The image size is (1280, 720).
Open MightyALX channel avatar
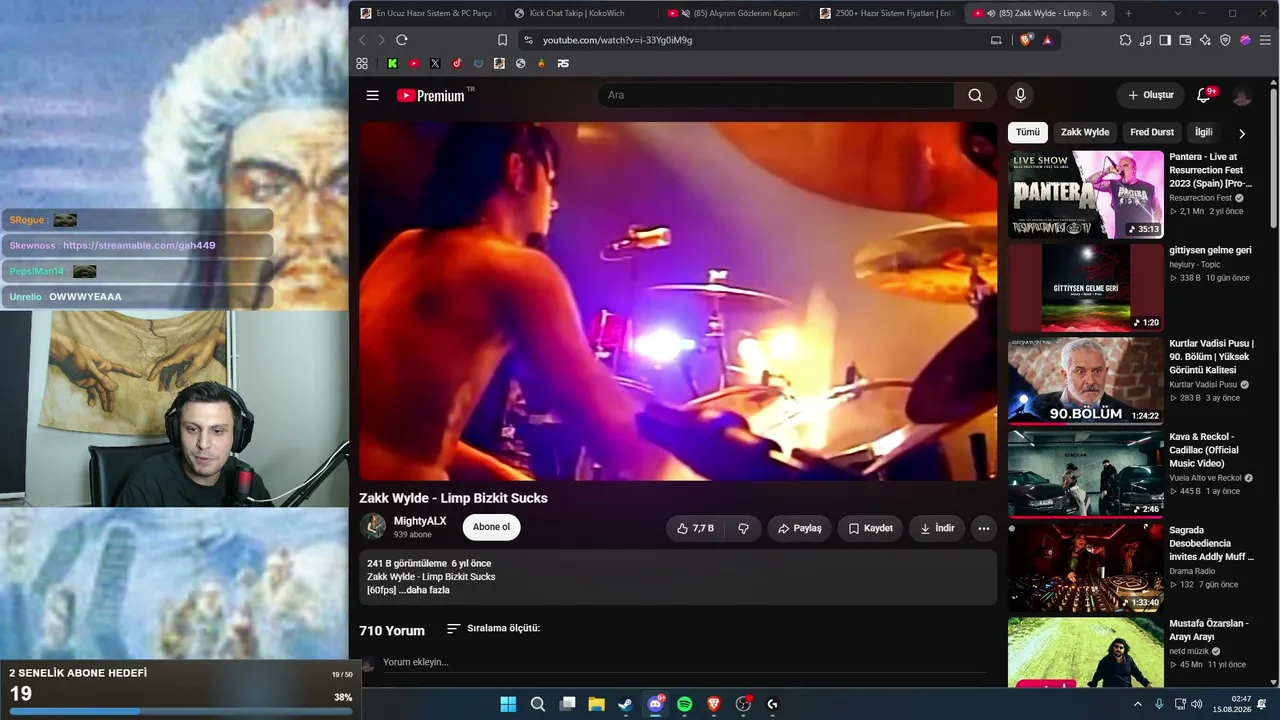[x=373, y=527]
